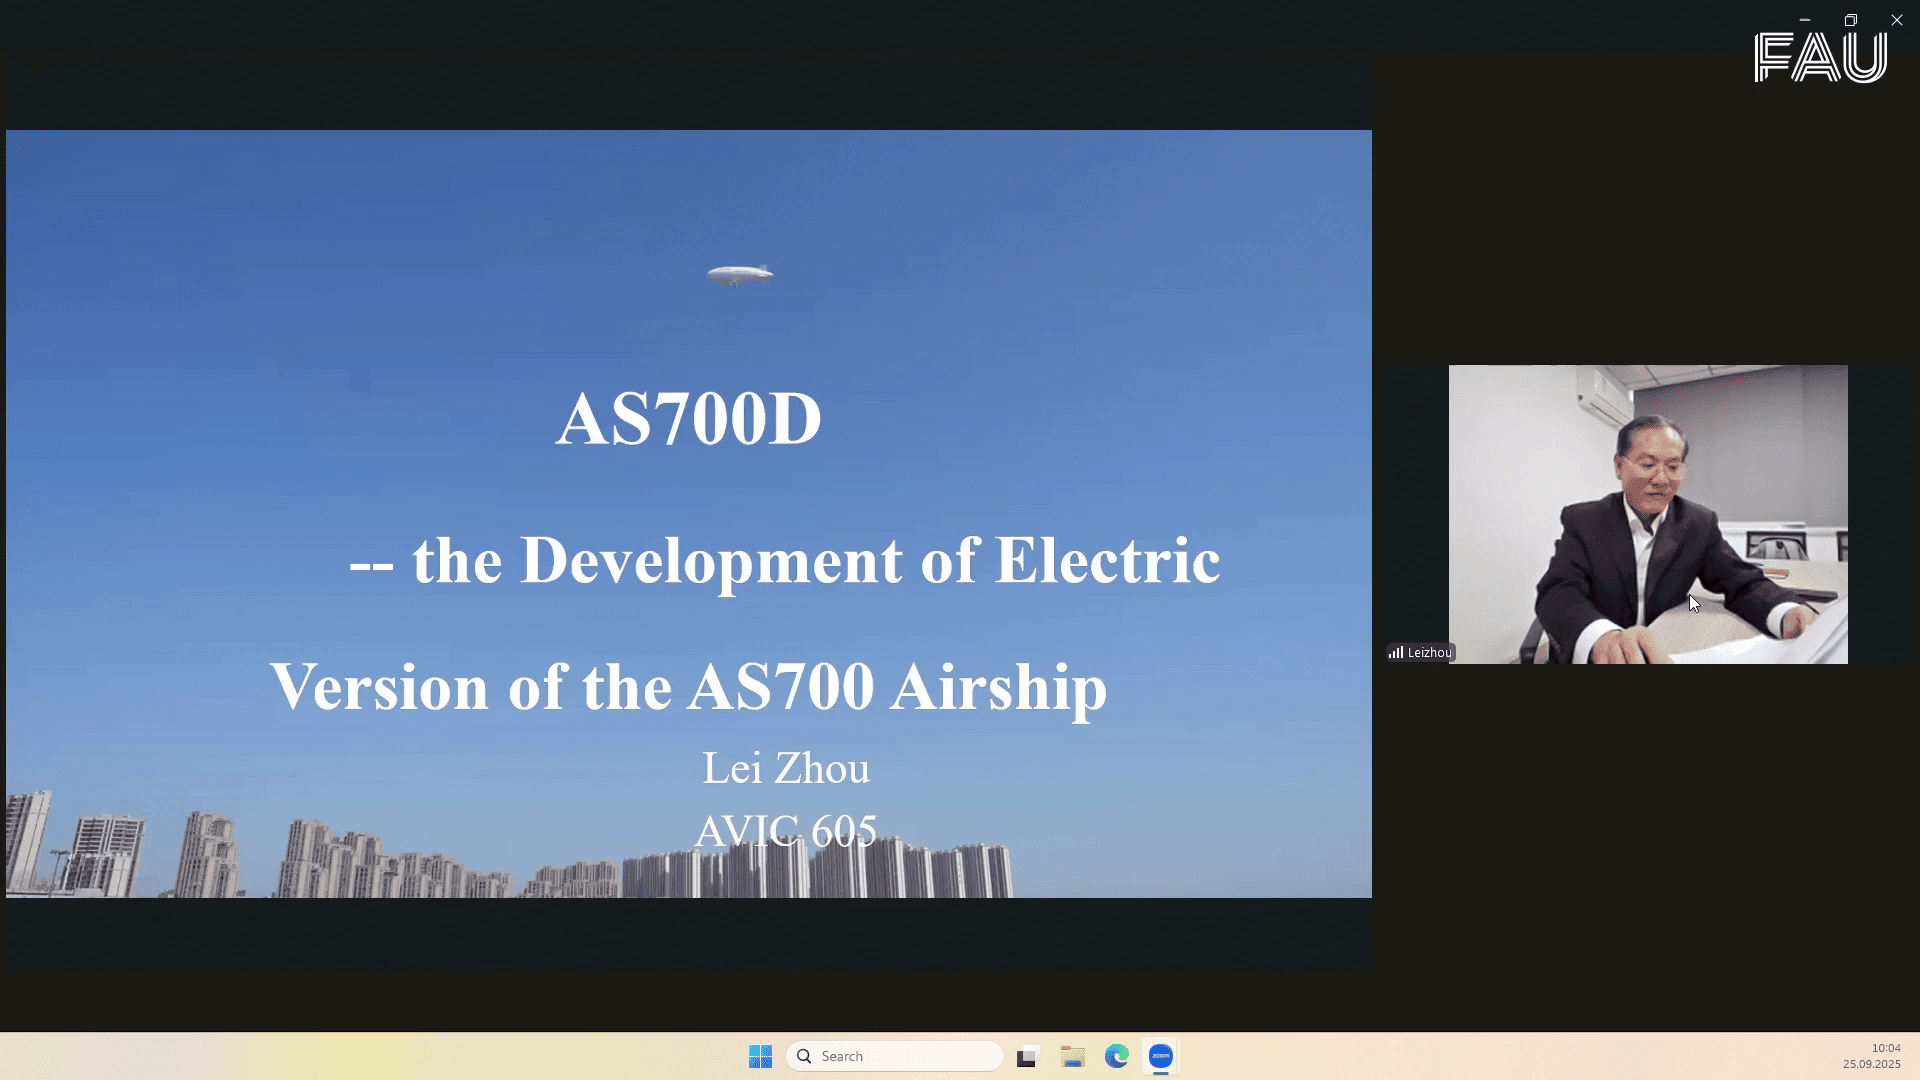The height and width of the screenshot is (1080, 1920).
Task: Open the Zoom app from the taskbar
Action: click(x=1159, y=1055)
